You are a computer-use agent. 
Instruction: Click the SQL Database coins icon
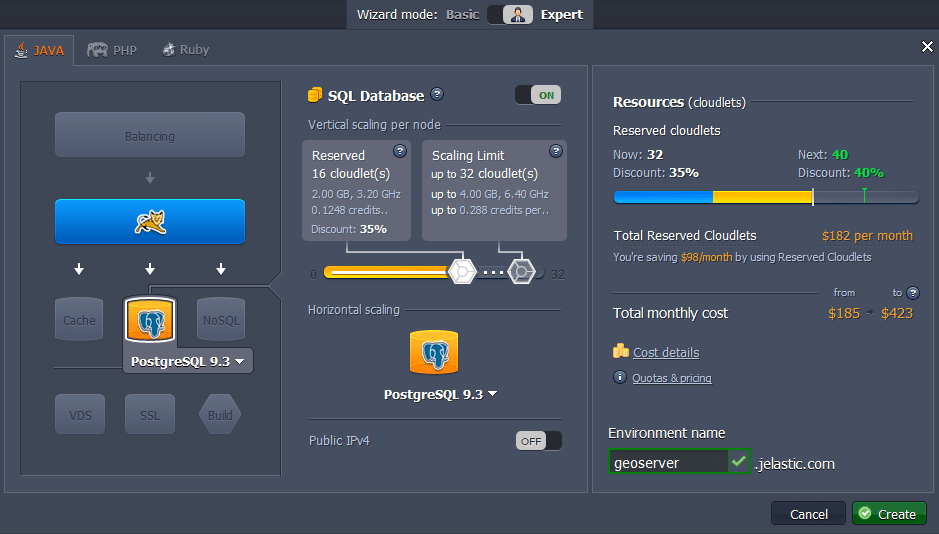(x=314, y=95)
